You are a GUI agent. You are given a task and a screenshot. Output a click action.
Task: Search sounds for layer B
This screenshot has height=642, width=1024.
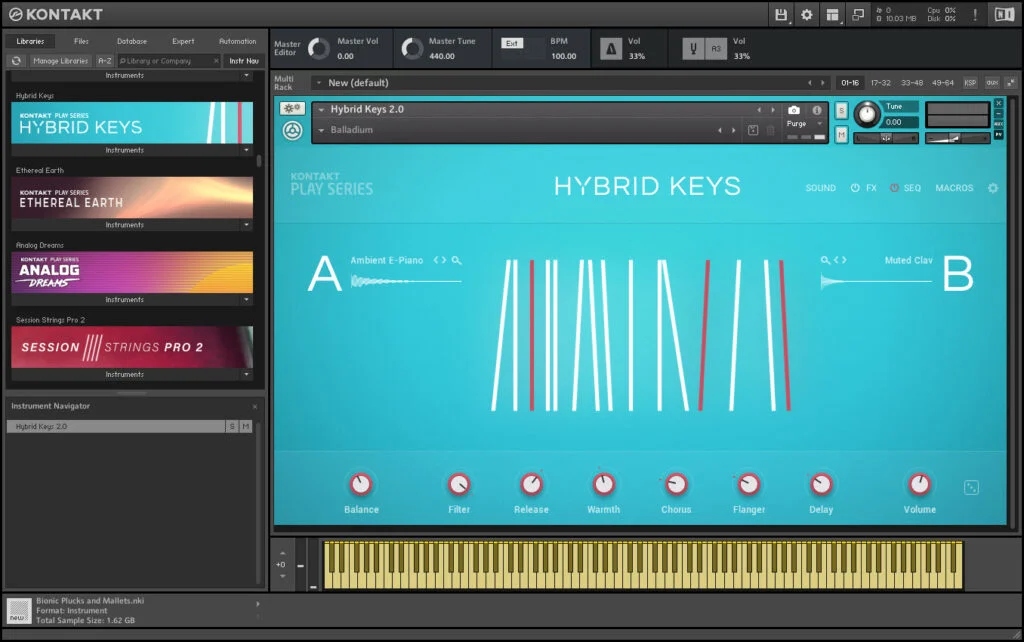(x=825, y=260)
